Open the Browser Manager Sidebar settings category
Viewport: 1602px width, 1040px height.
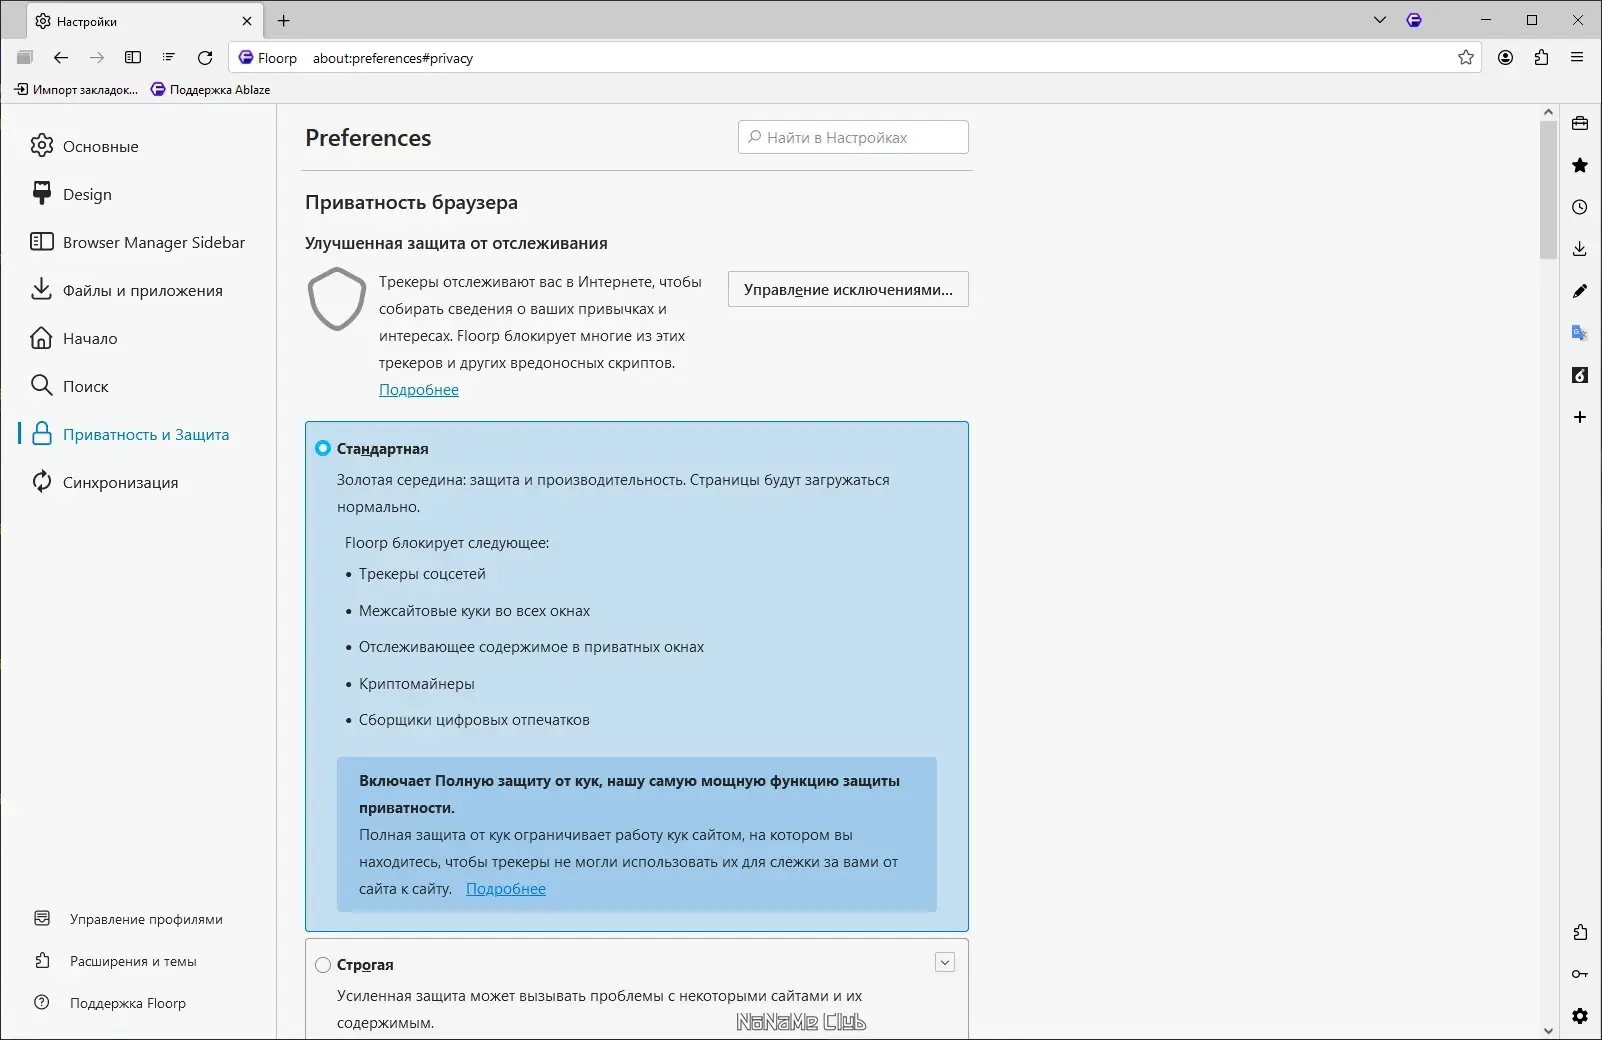[153, 242]
